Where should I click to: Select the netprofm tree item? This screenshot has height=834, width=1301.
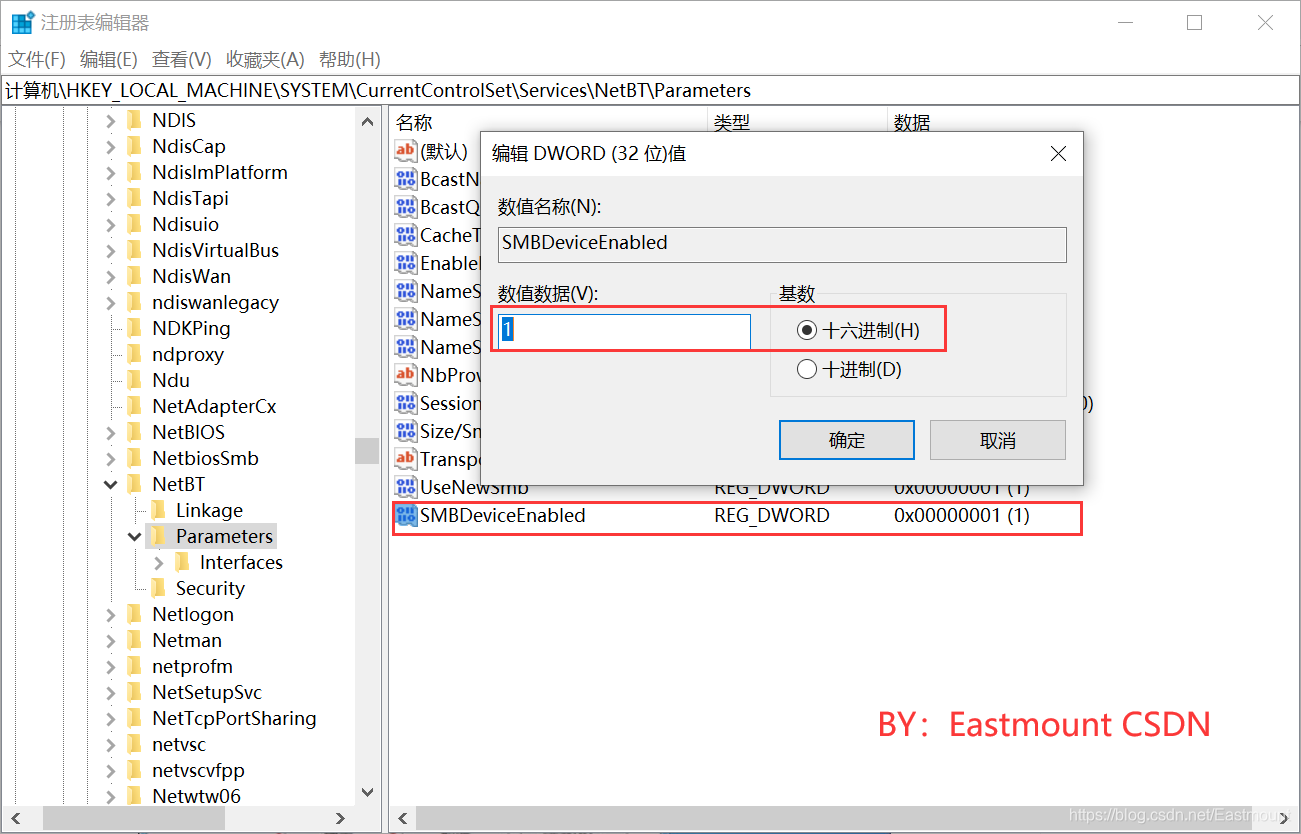coord(192,666)
